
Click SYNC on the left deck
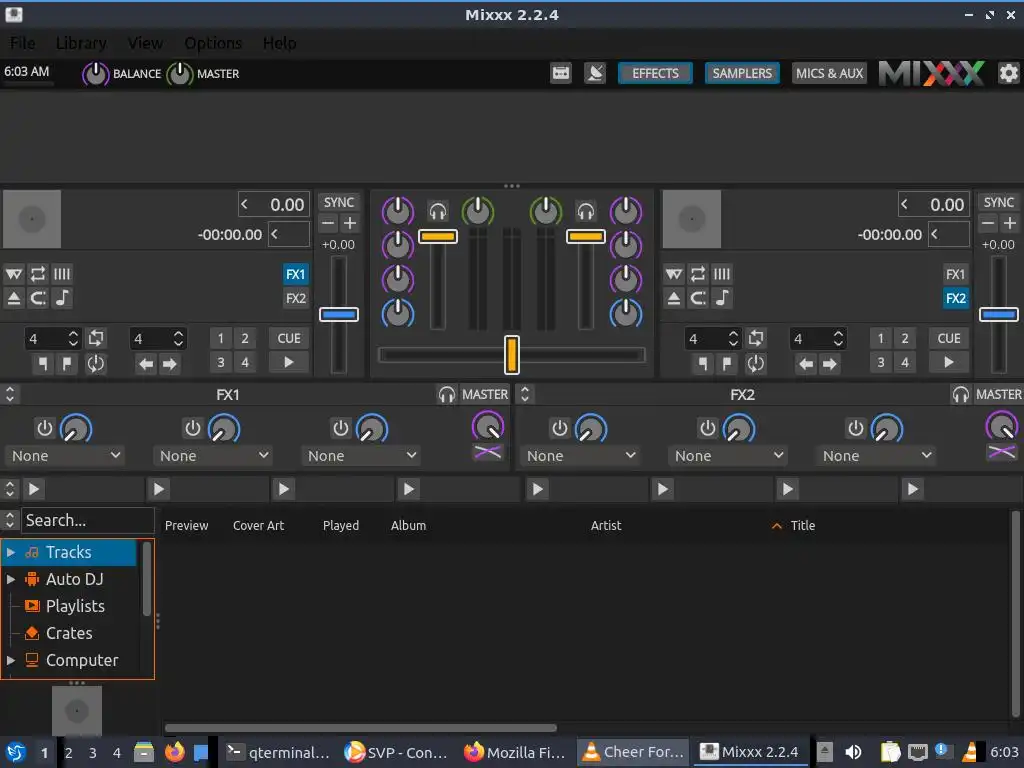339,202
